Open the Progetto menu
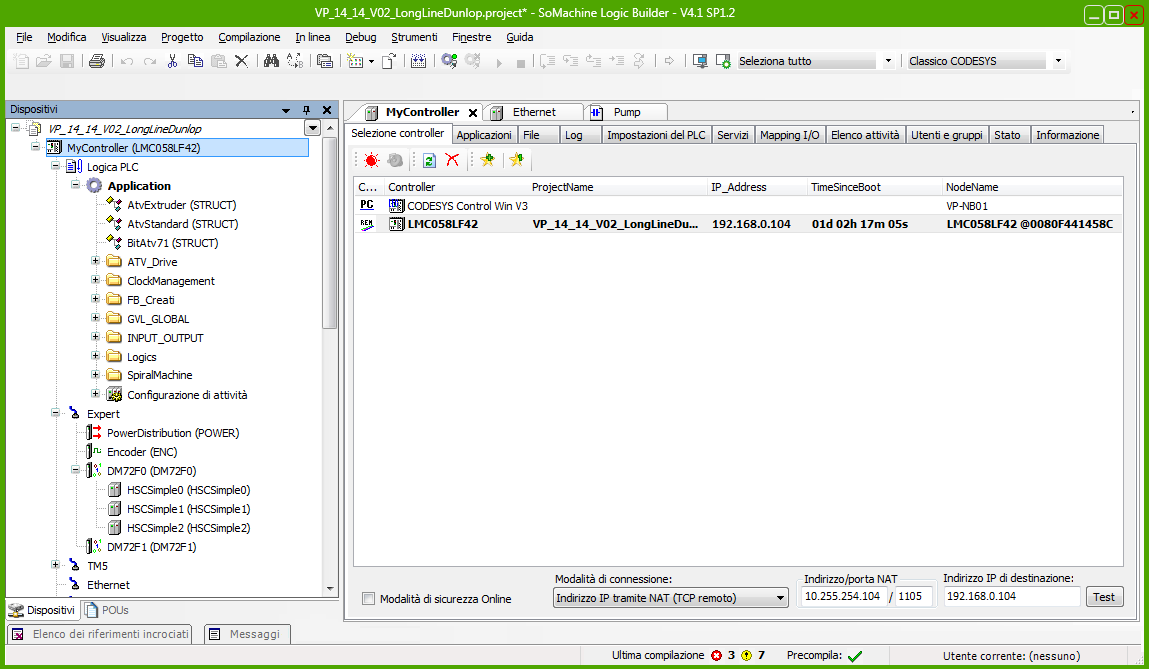Screen dimensions: 1150x669 pos(182,37)
